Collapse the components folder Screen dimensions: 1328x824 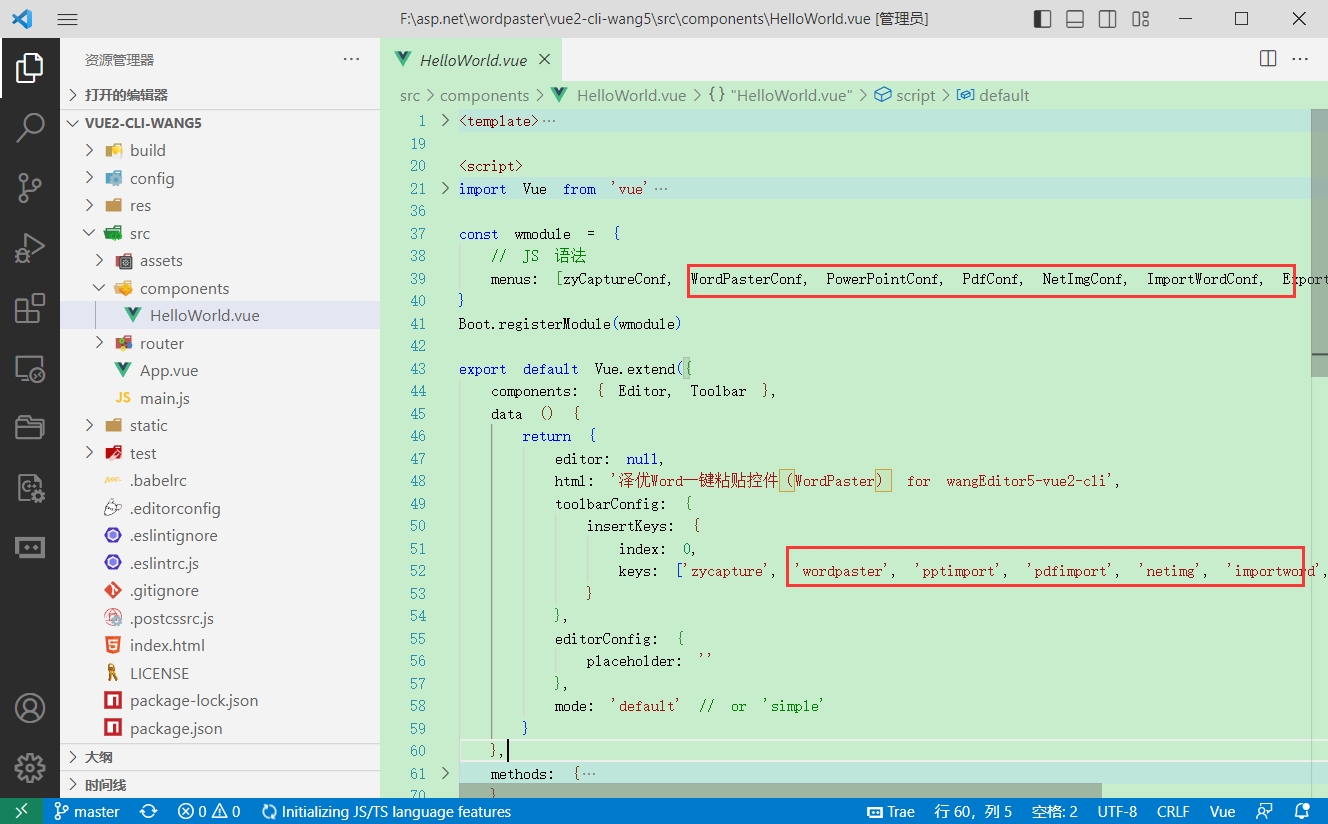[x=184, y=288]
